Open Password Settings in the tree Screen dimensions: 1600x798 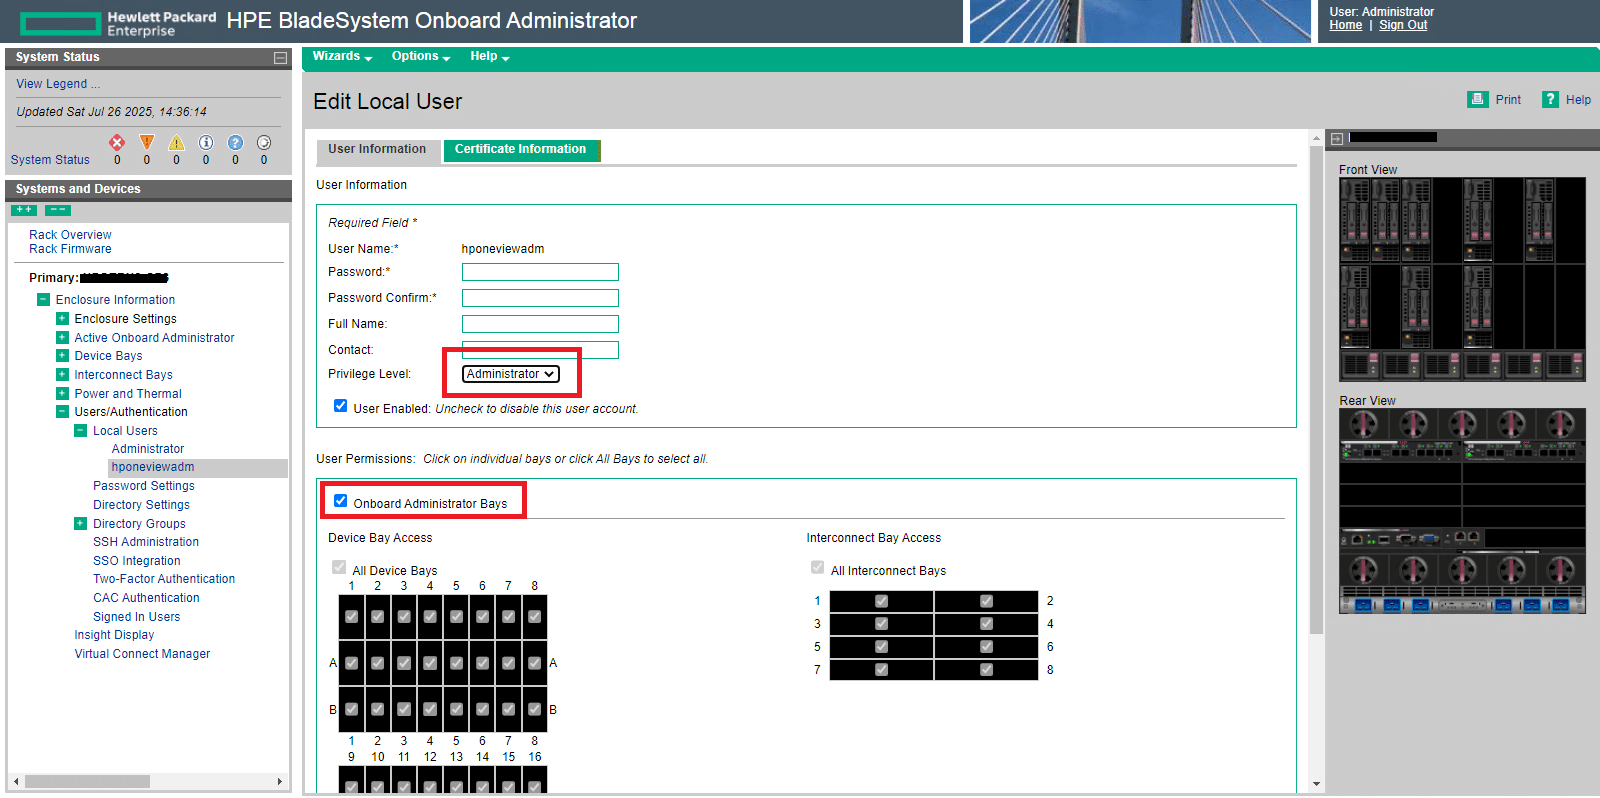(x=144, y=486)
